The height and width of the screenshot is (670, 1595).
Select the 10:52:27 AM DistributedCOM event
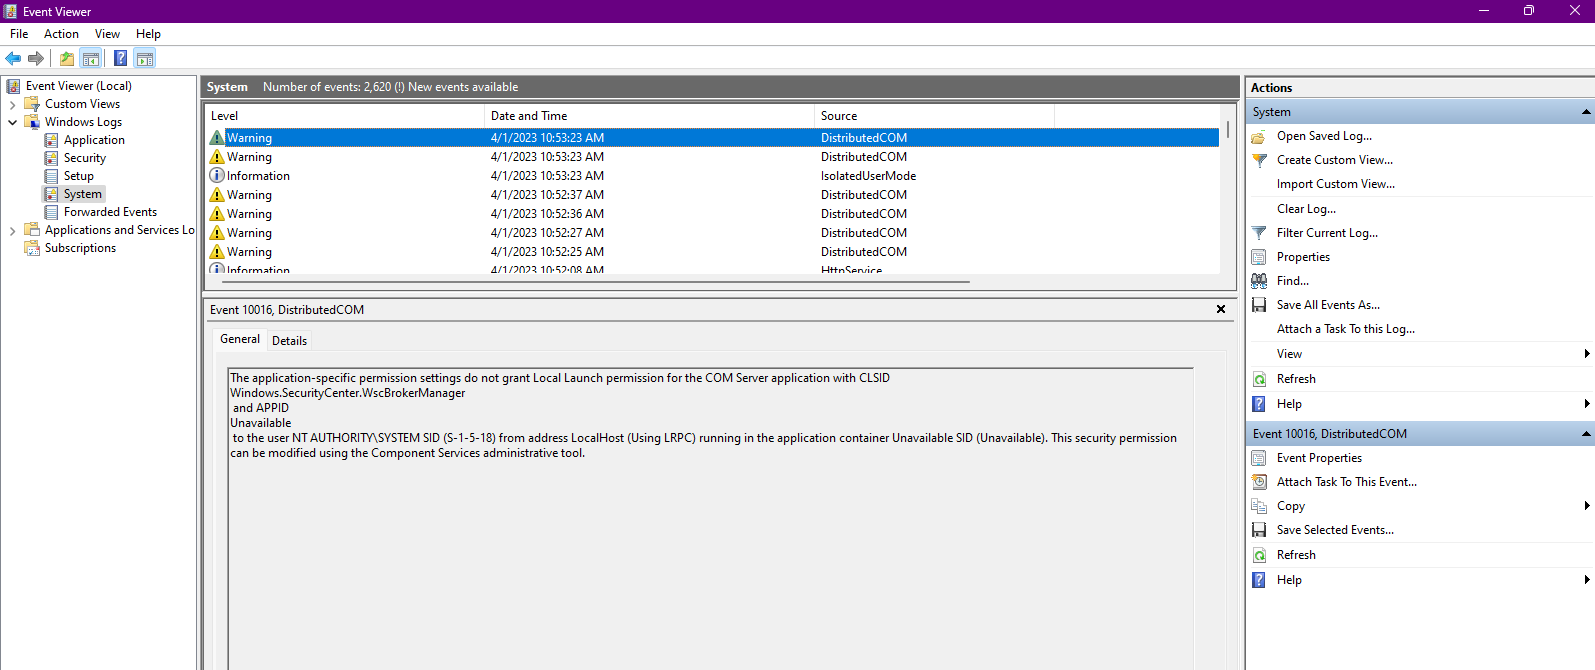tap(713, 233)
